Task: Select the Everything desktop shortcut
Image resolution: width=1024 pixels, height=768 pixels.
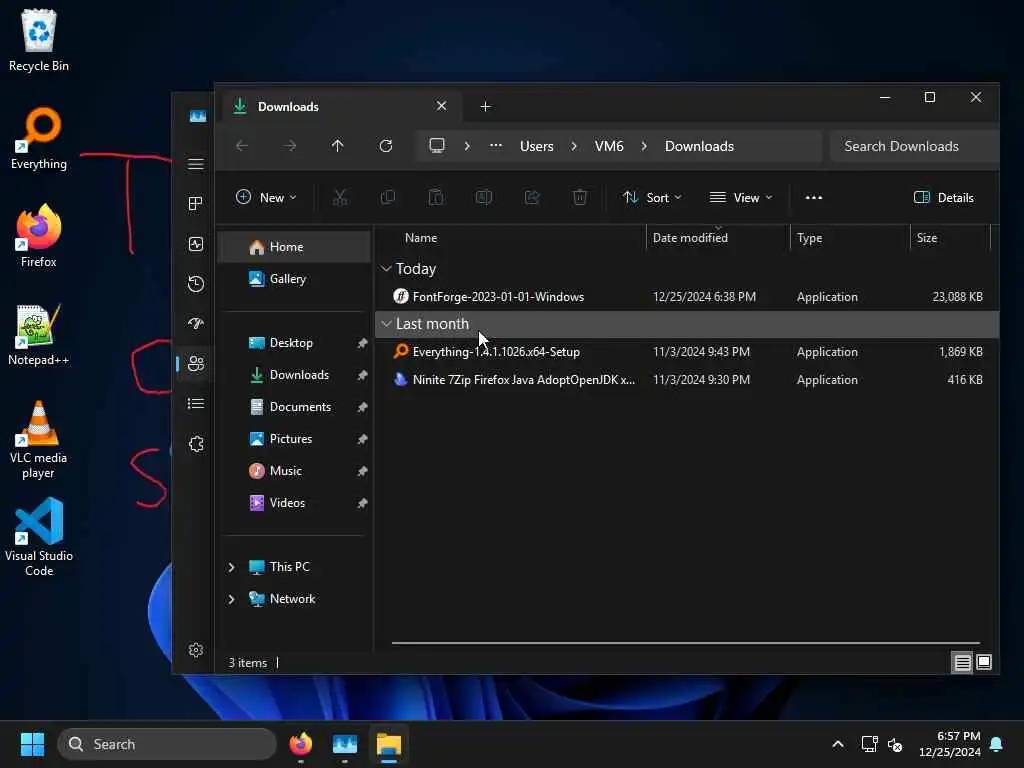Action: 39,138
